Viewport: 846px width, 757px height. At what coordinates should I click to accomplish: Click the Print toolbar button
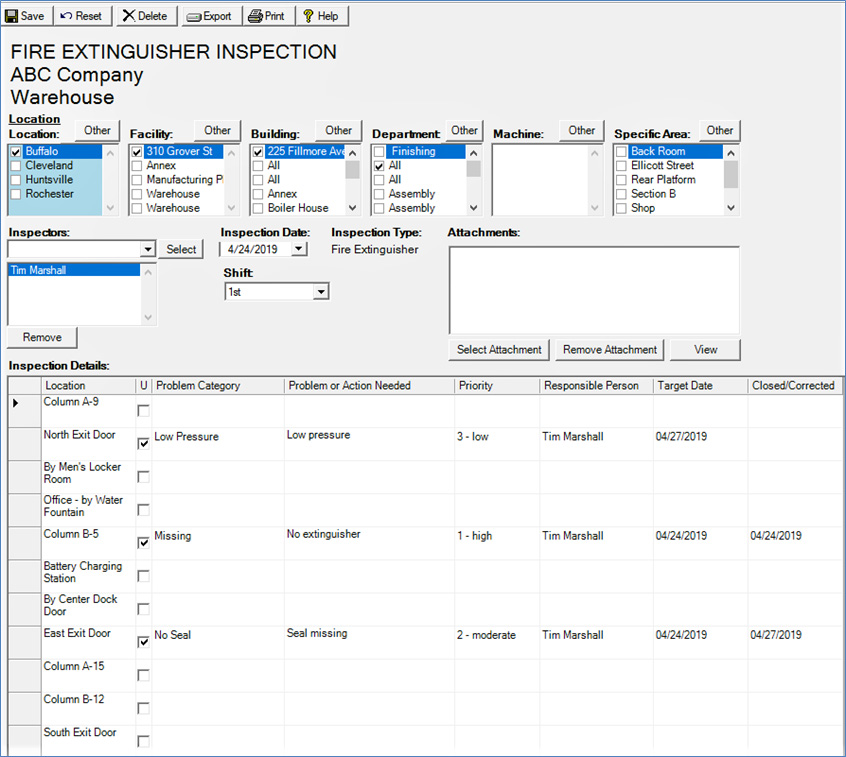click(267, 16)
